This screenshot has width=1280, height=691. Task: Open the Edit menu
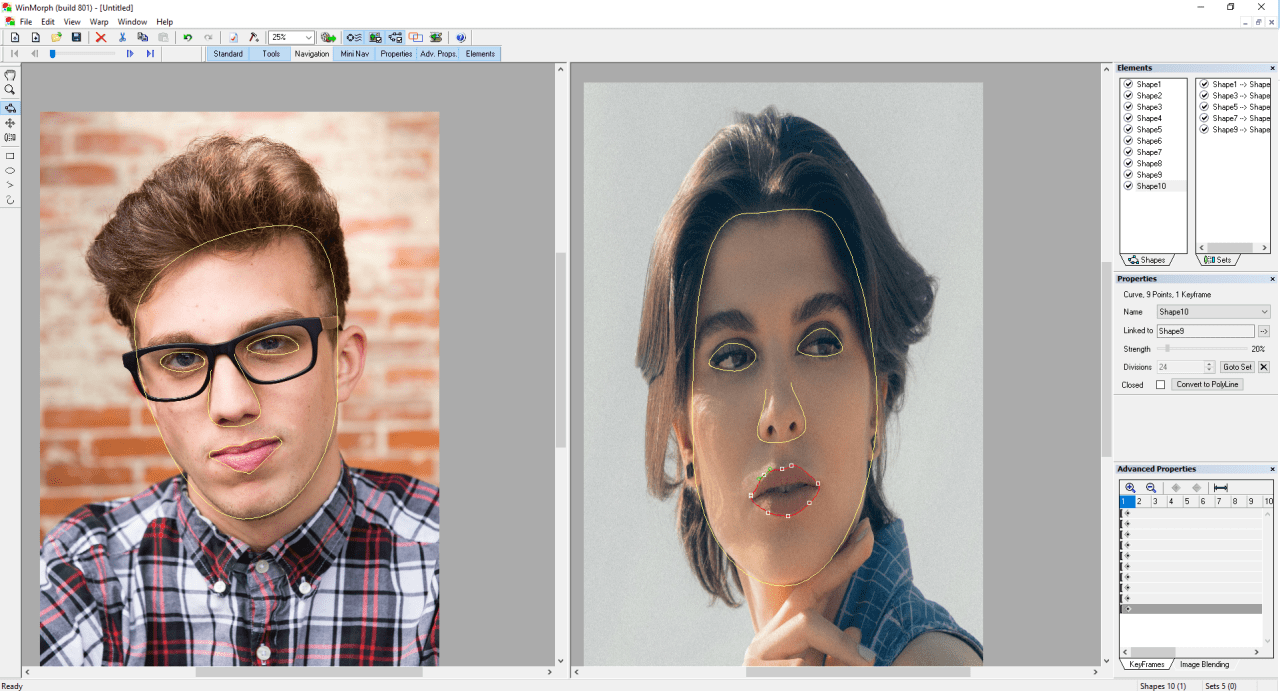pos(48,22)
